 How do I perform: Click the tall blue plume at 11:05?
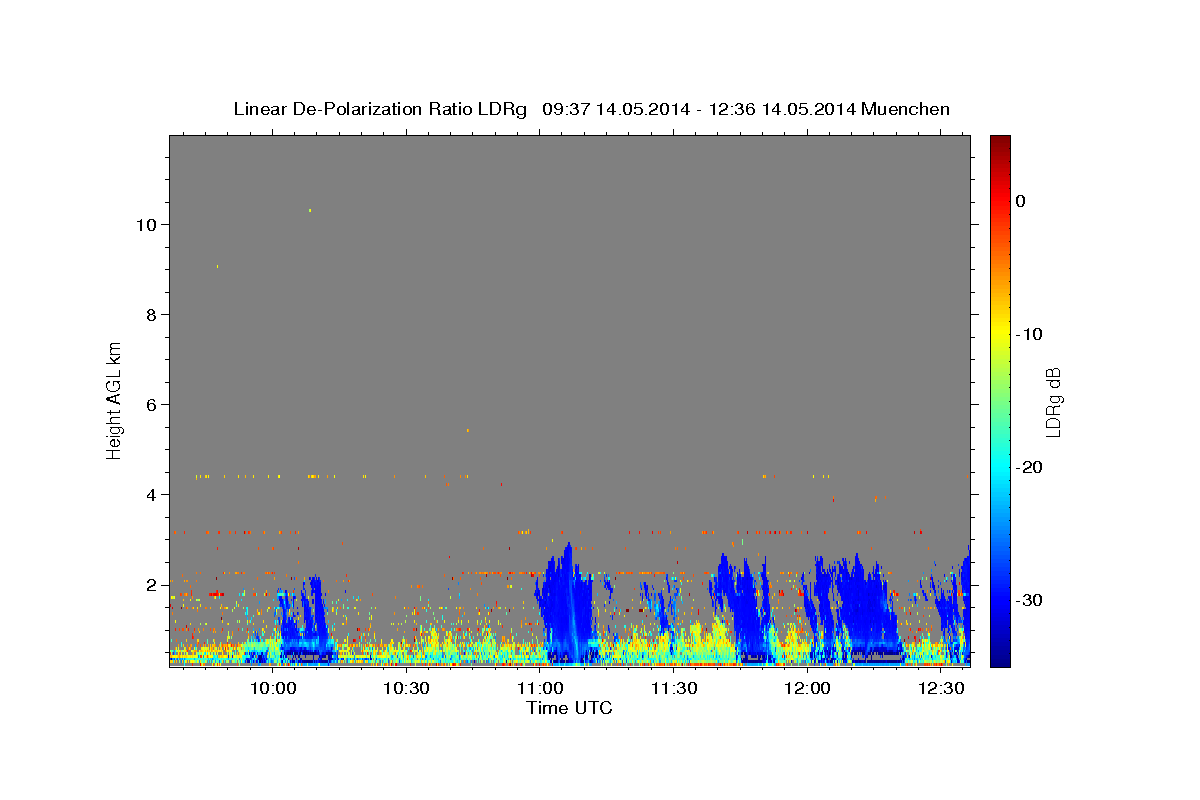coord(566,605)
